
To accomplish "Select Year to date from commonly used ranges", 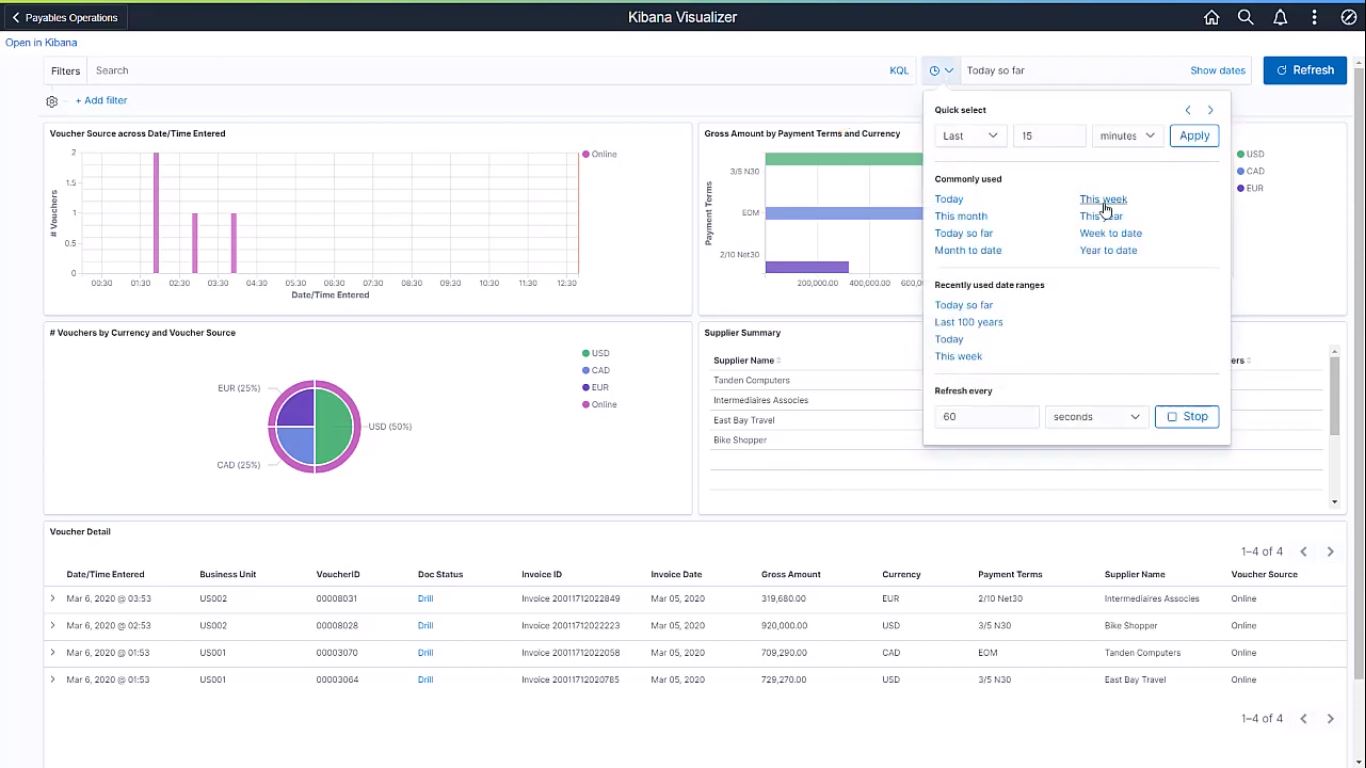I will point(1106,250).
